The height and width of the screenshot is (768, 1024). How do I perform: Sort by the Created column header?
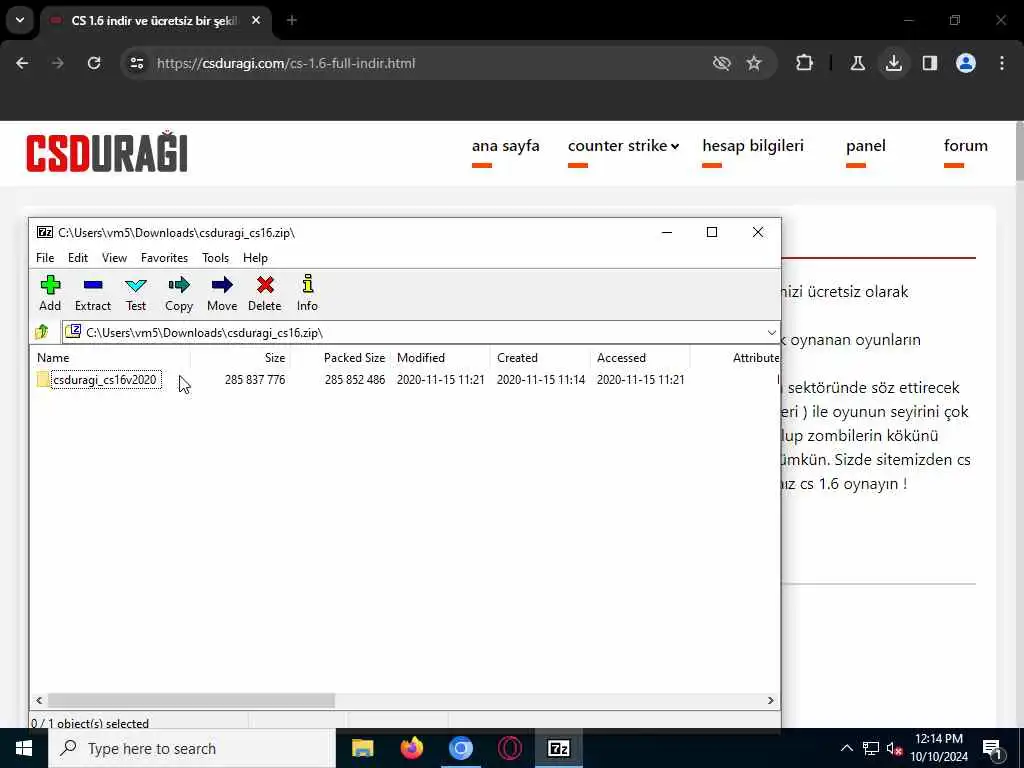541,358
